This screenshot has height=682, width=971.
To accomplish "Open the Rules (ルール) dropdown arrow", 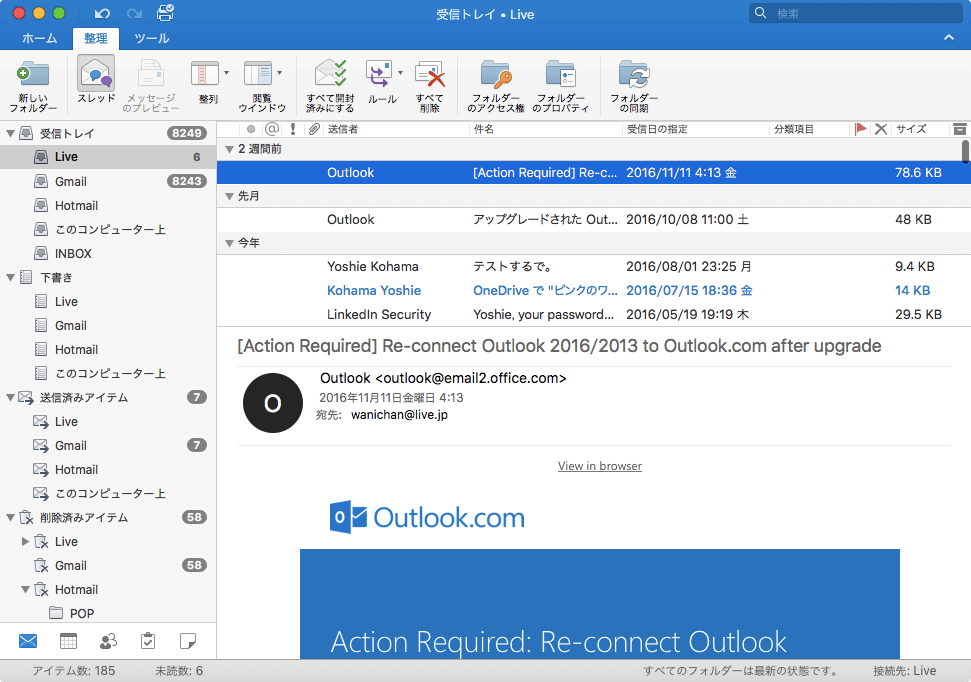I will click(x=400, y=73).
